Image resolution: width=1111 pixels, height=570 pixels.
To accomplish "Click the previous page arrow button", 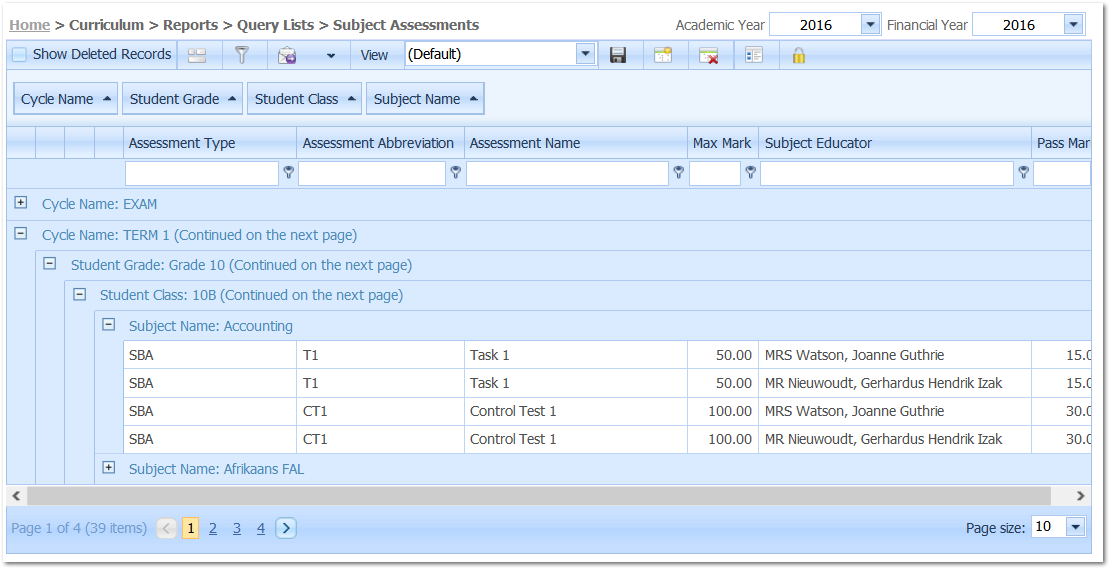I will (x=167, y=528).
